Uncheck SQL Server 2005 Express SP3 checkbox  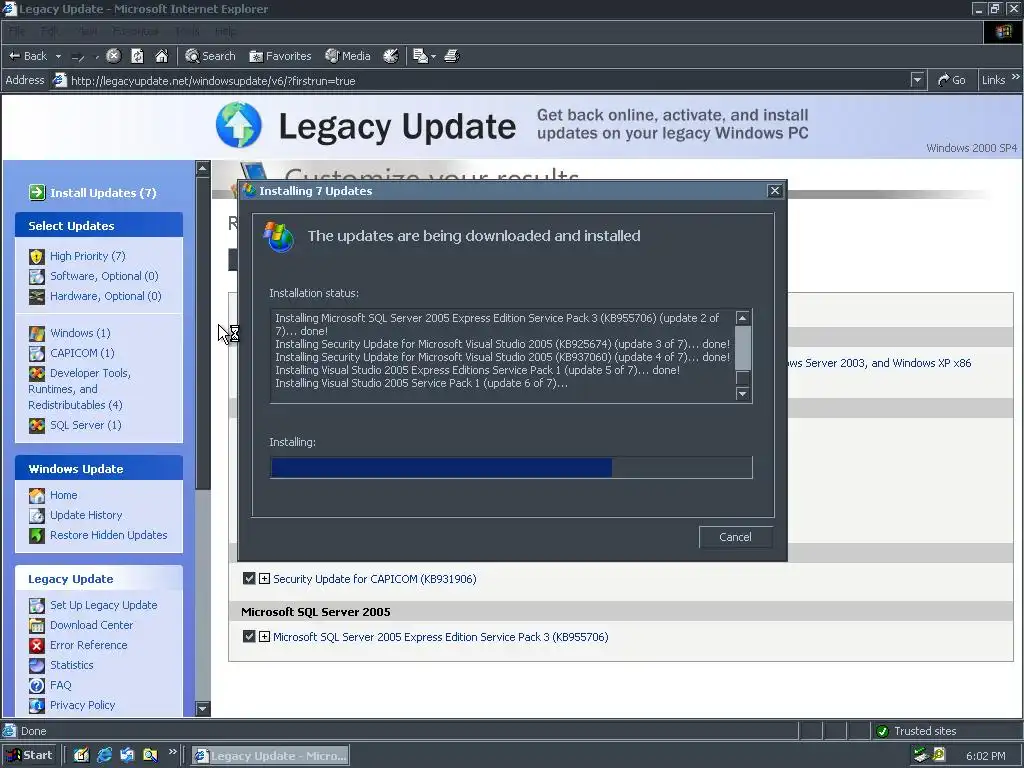coord(249,636)
